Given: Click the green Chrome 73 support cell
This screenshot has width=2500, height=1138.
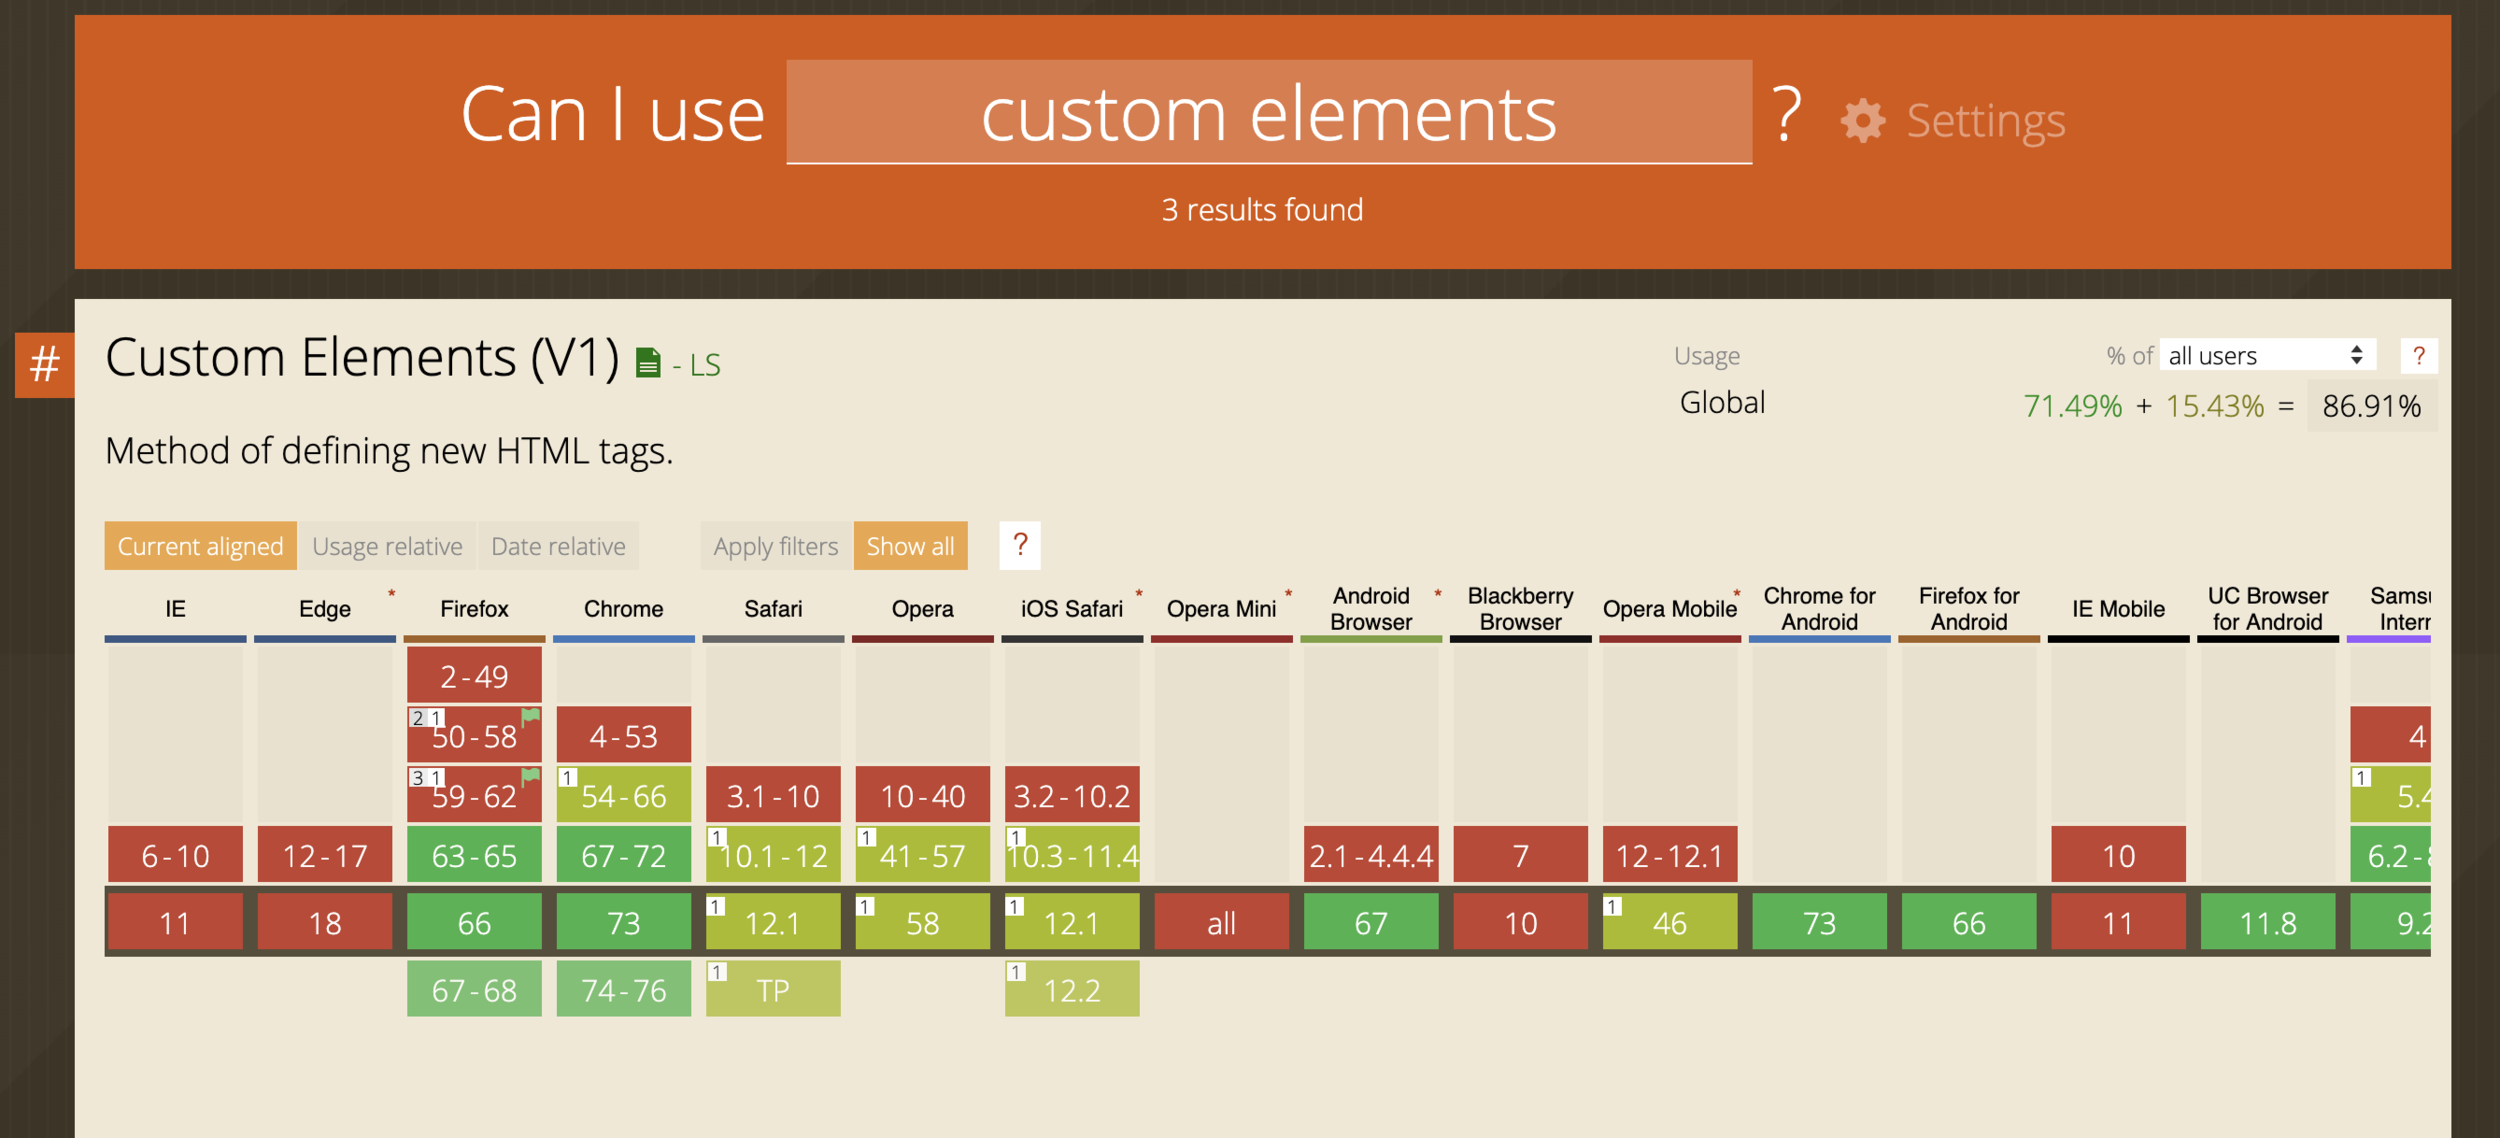Looking at the screenshot, I should (x=623, y=922).
